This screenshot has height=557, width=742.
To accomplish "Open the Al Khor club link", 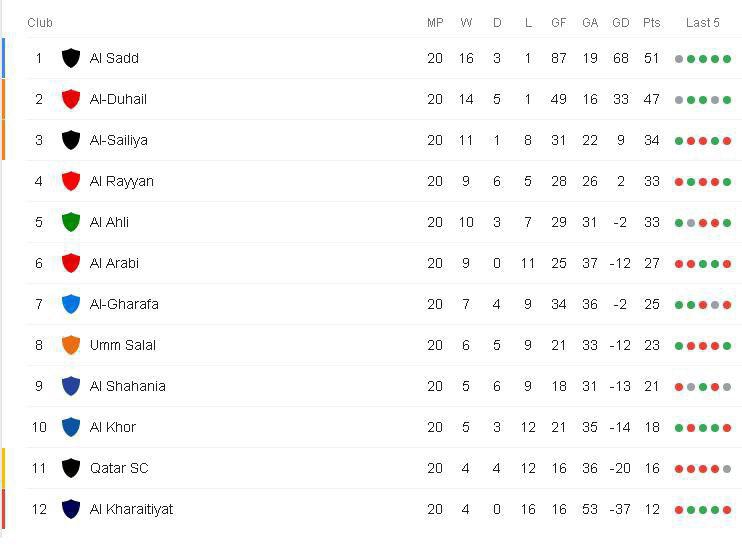I will [112, 427].
